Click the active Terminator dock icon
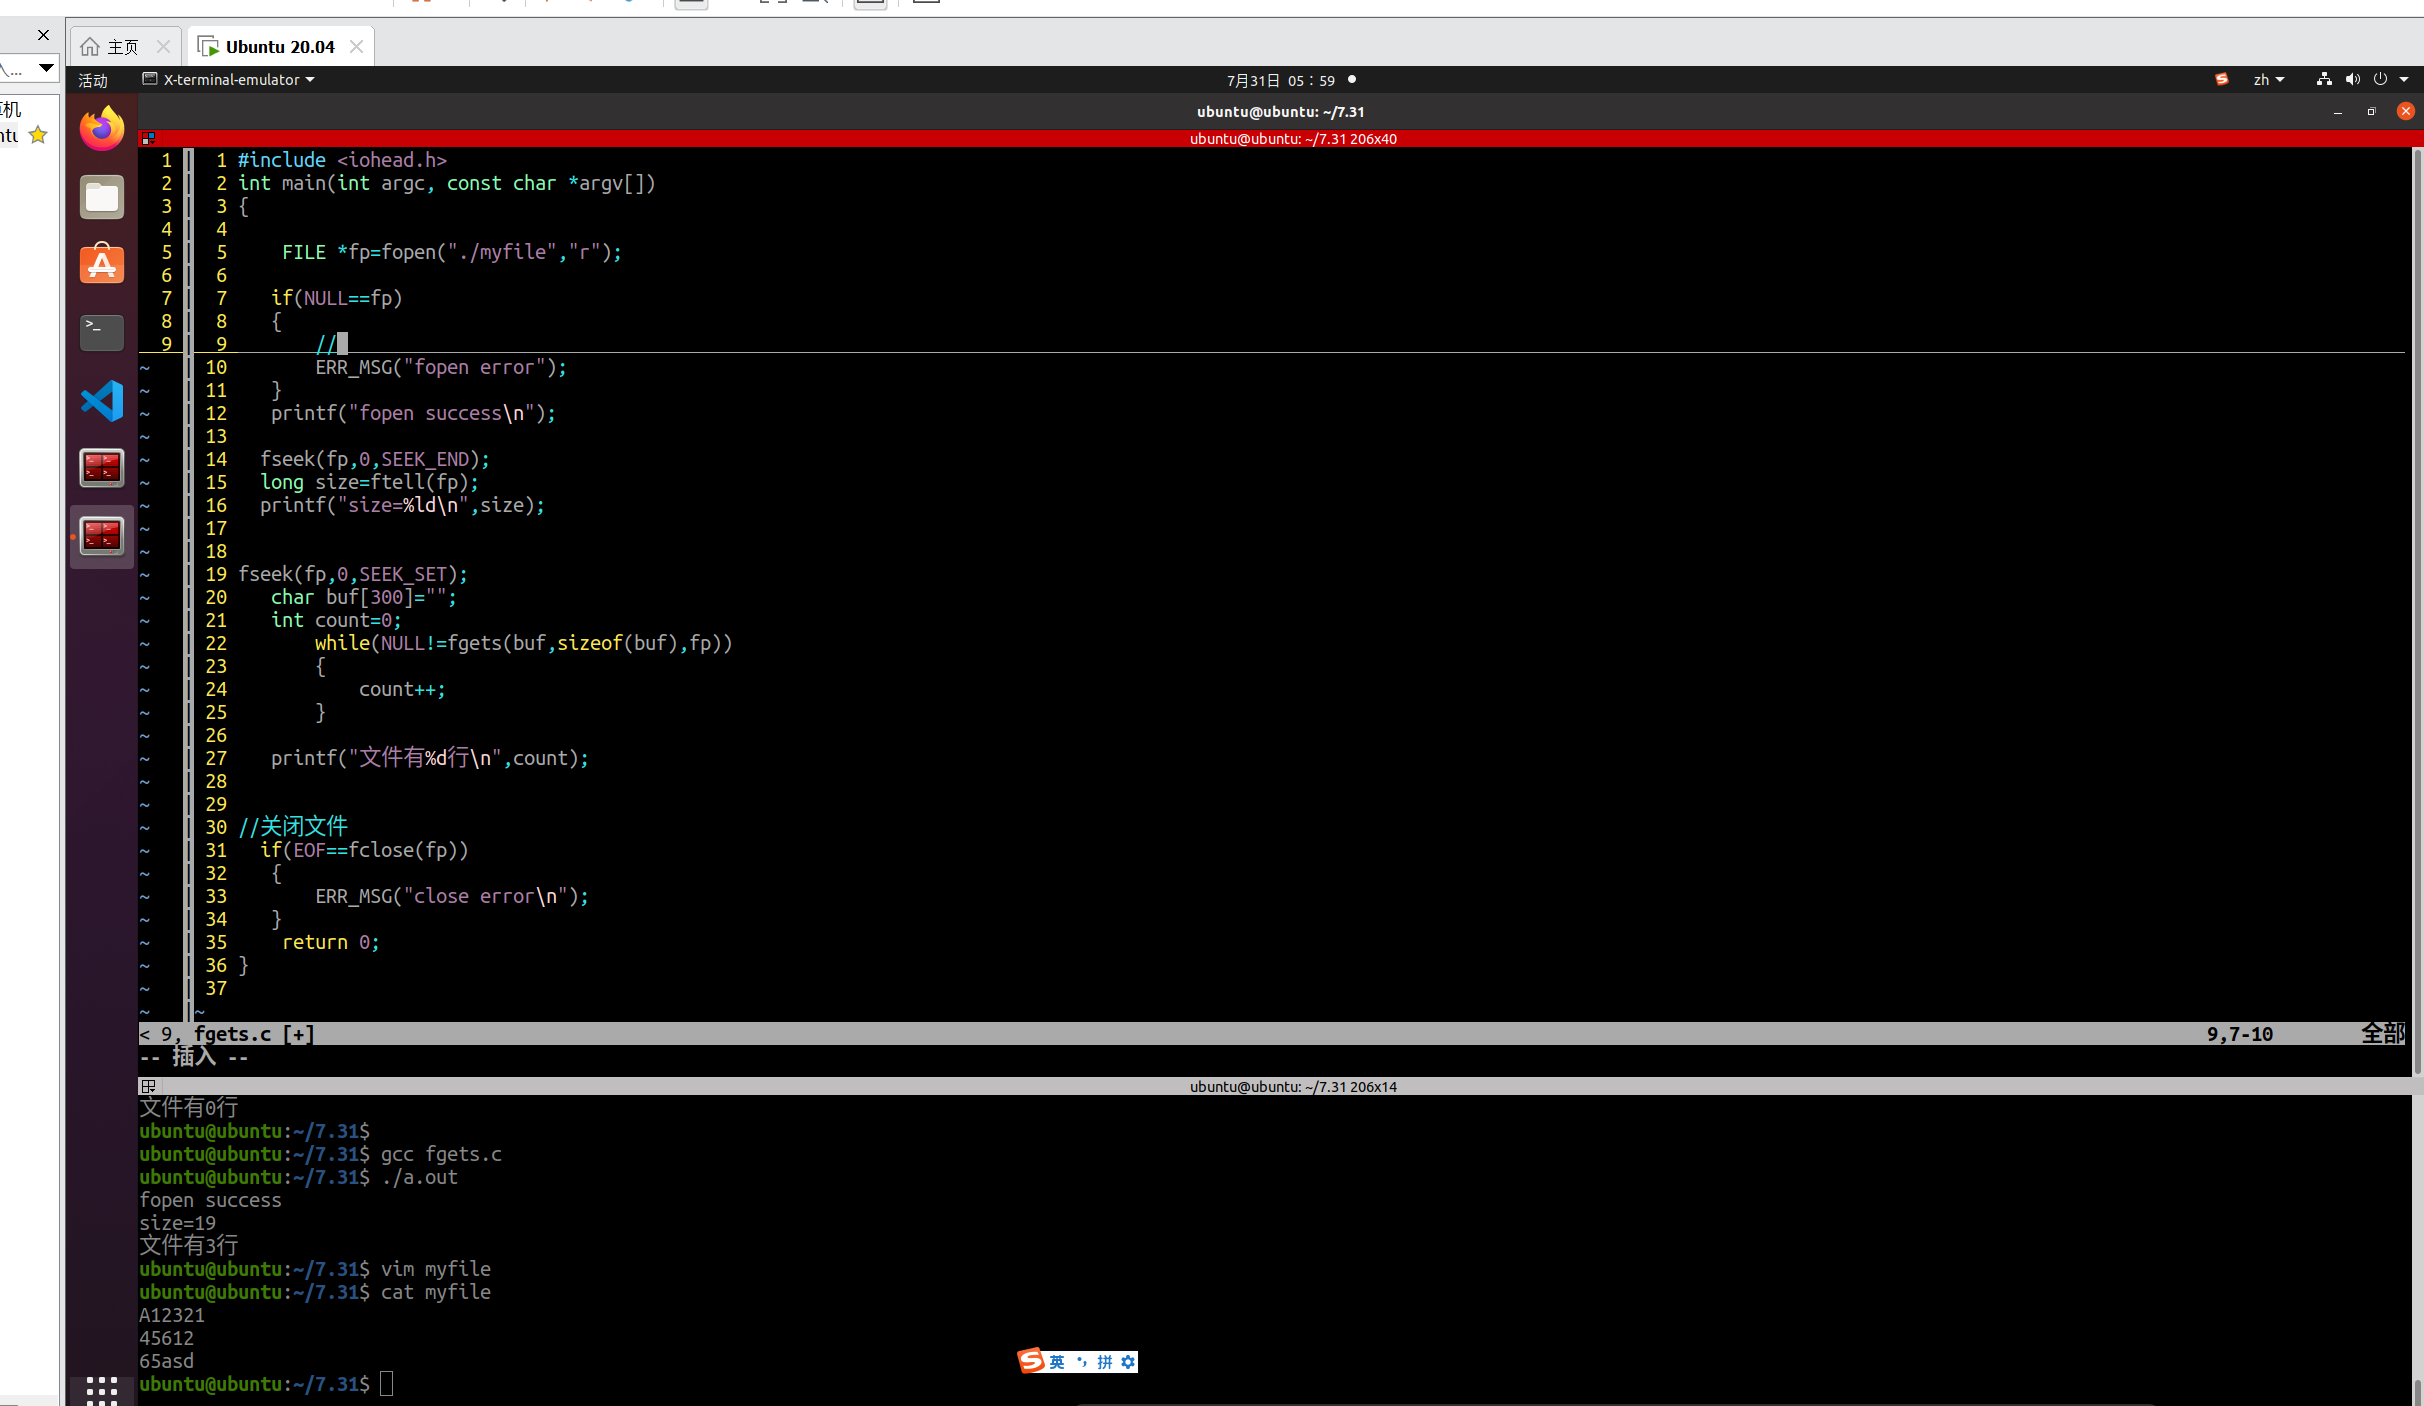This screenshot has height=1406, width=2424. [102, 536]
